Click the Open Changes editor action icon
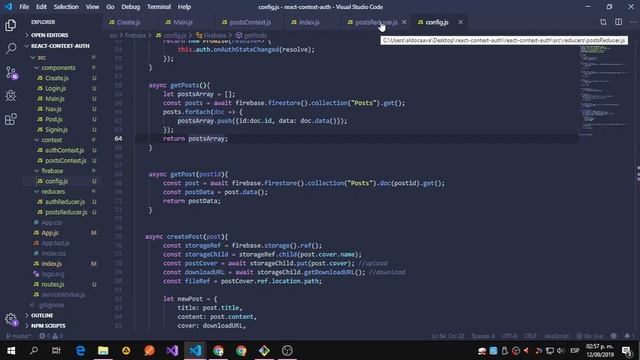The image size is (640, 360). click(x=603, y=22)
